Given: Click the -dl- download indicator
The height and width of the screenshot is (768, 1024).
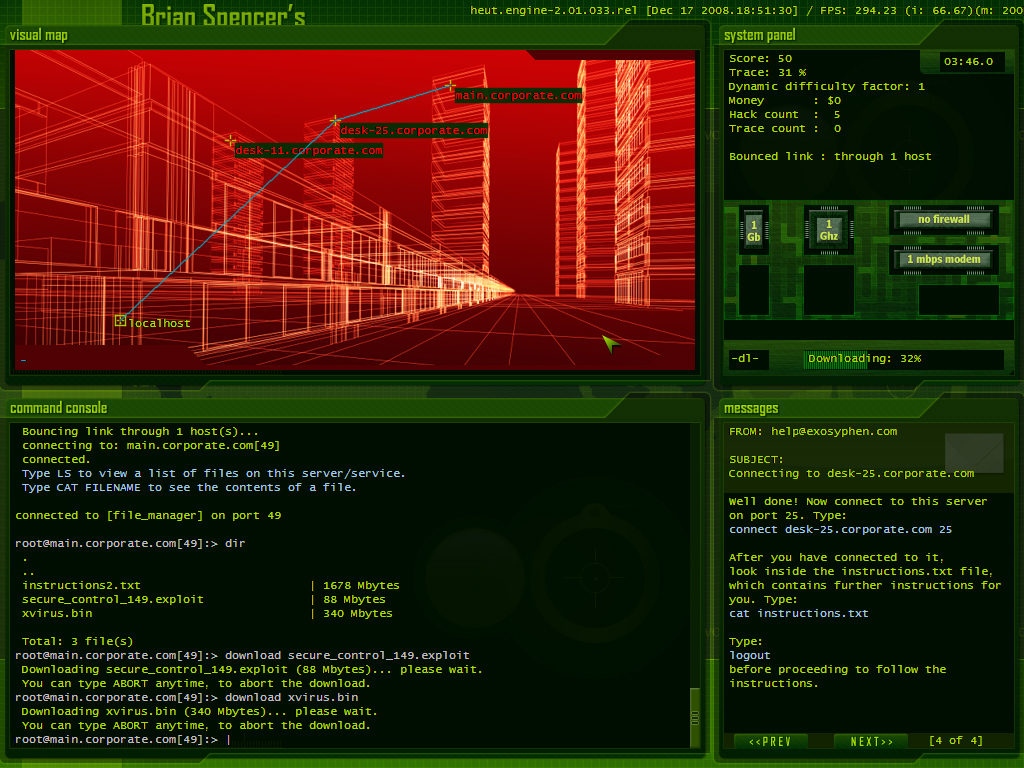Looking at the screenshot, I should pos(746,359).
